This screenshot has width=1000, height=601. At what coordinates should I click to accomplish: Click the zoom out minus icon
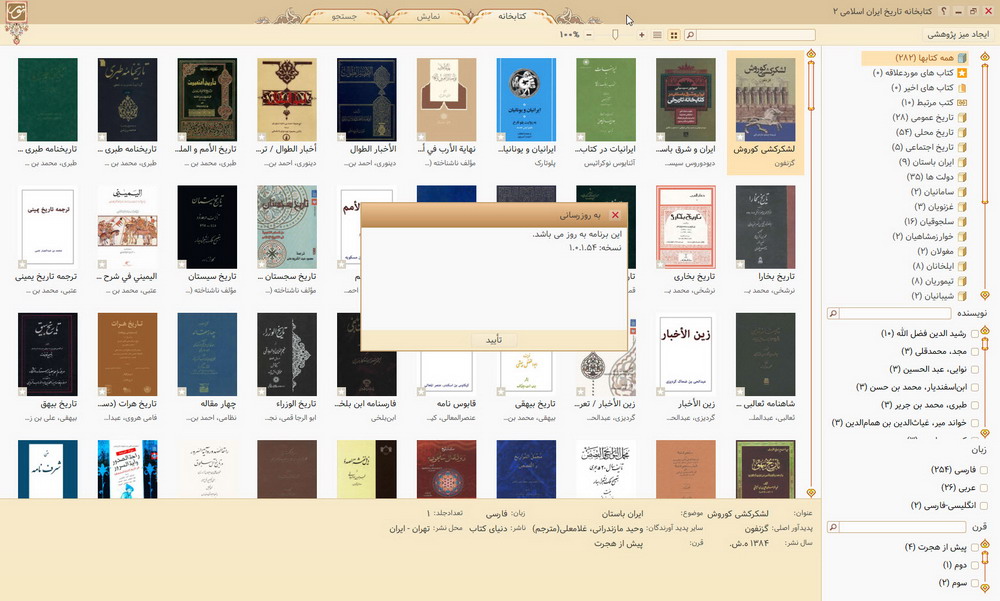(x=589, y=35)
